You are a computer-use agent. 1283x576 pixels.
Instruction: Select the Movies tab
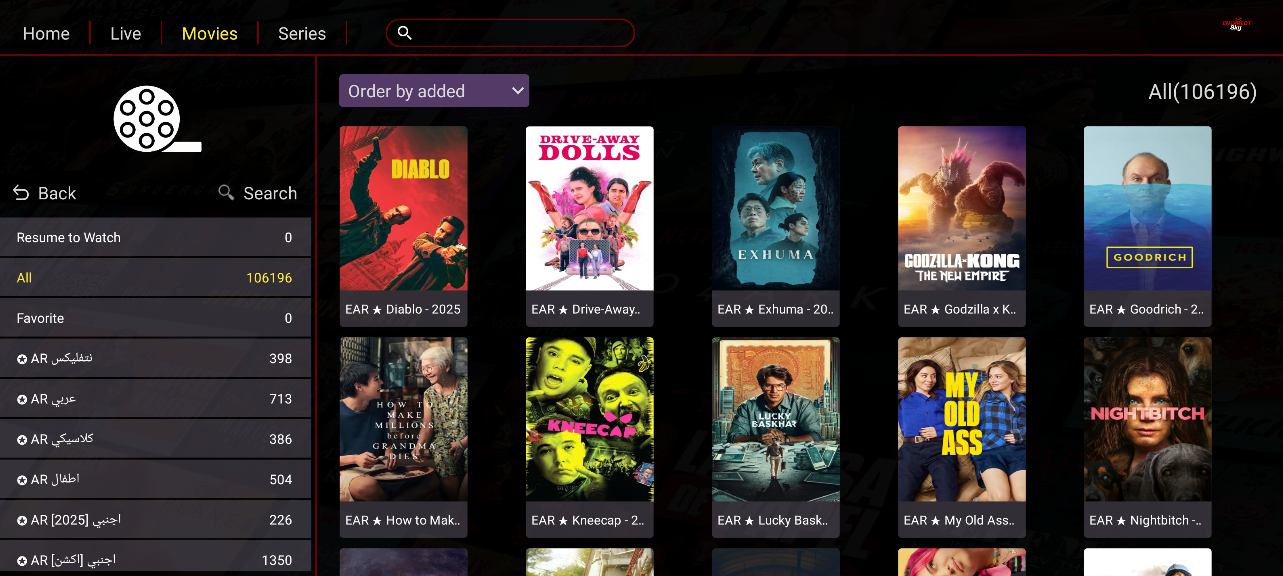pos(209,34)
